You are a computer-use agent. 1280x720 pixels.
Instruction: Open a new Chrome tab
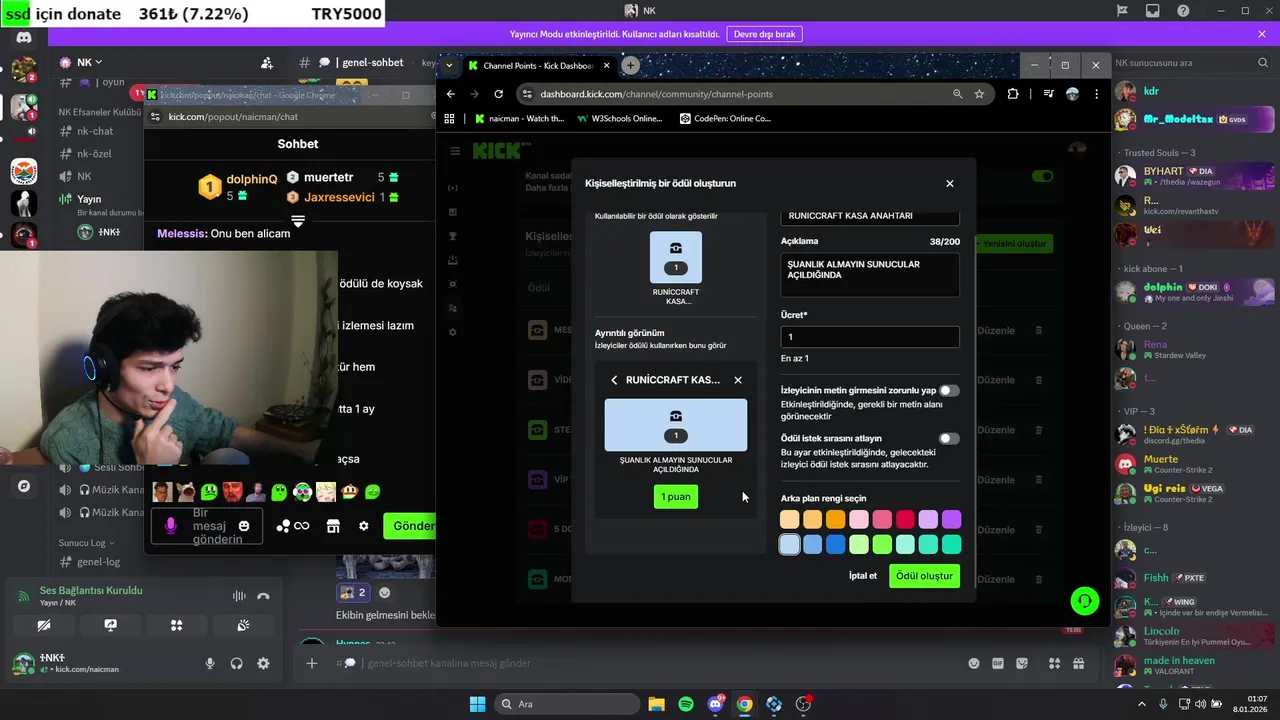630,65
